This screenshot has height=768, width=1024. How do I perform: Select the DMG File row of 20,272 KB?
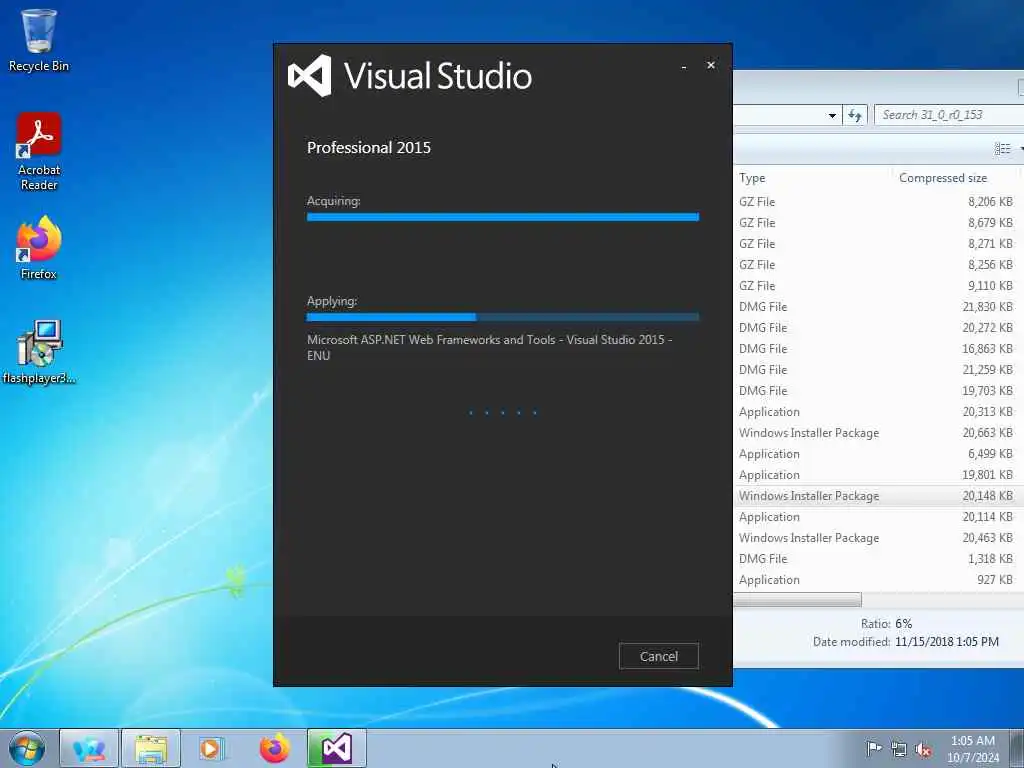(878, 327)
